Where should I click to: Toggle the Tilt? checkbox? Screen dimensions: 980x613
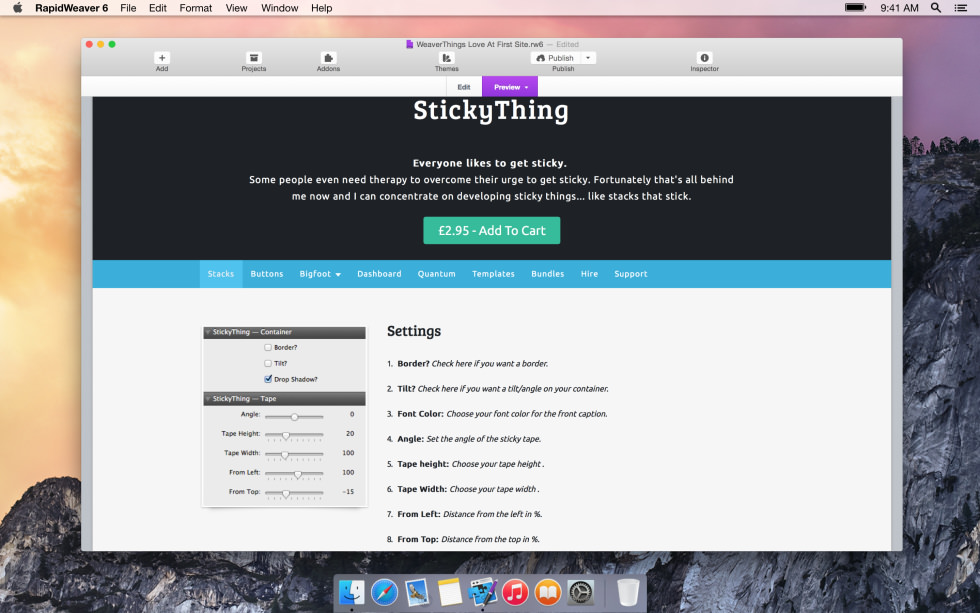pos(268,363)
